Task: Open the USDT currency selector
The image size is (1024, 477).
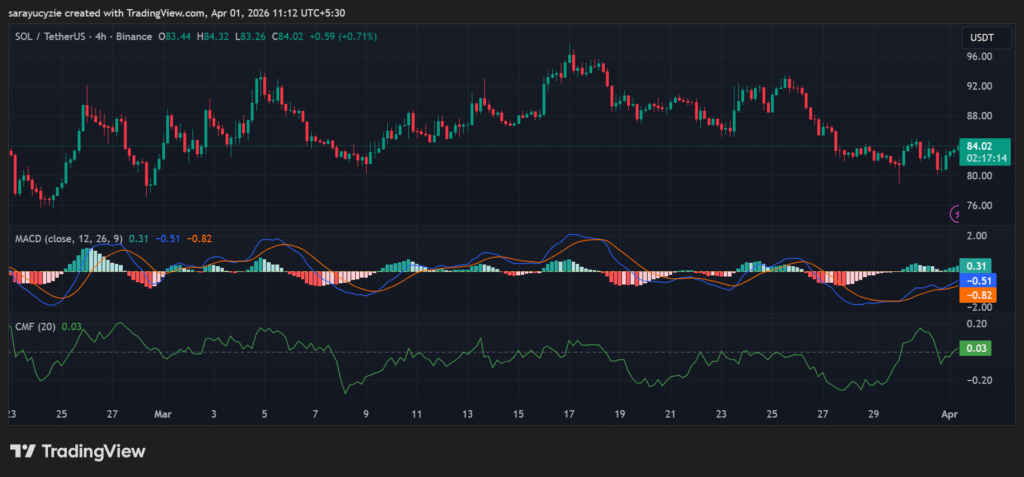Action: tap(978, 37)
